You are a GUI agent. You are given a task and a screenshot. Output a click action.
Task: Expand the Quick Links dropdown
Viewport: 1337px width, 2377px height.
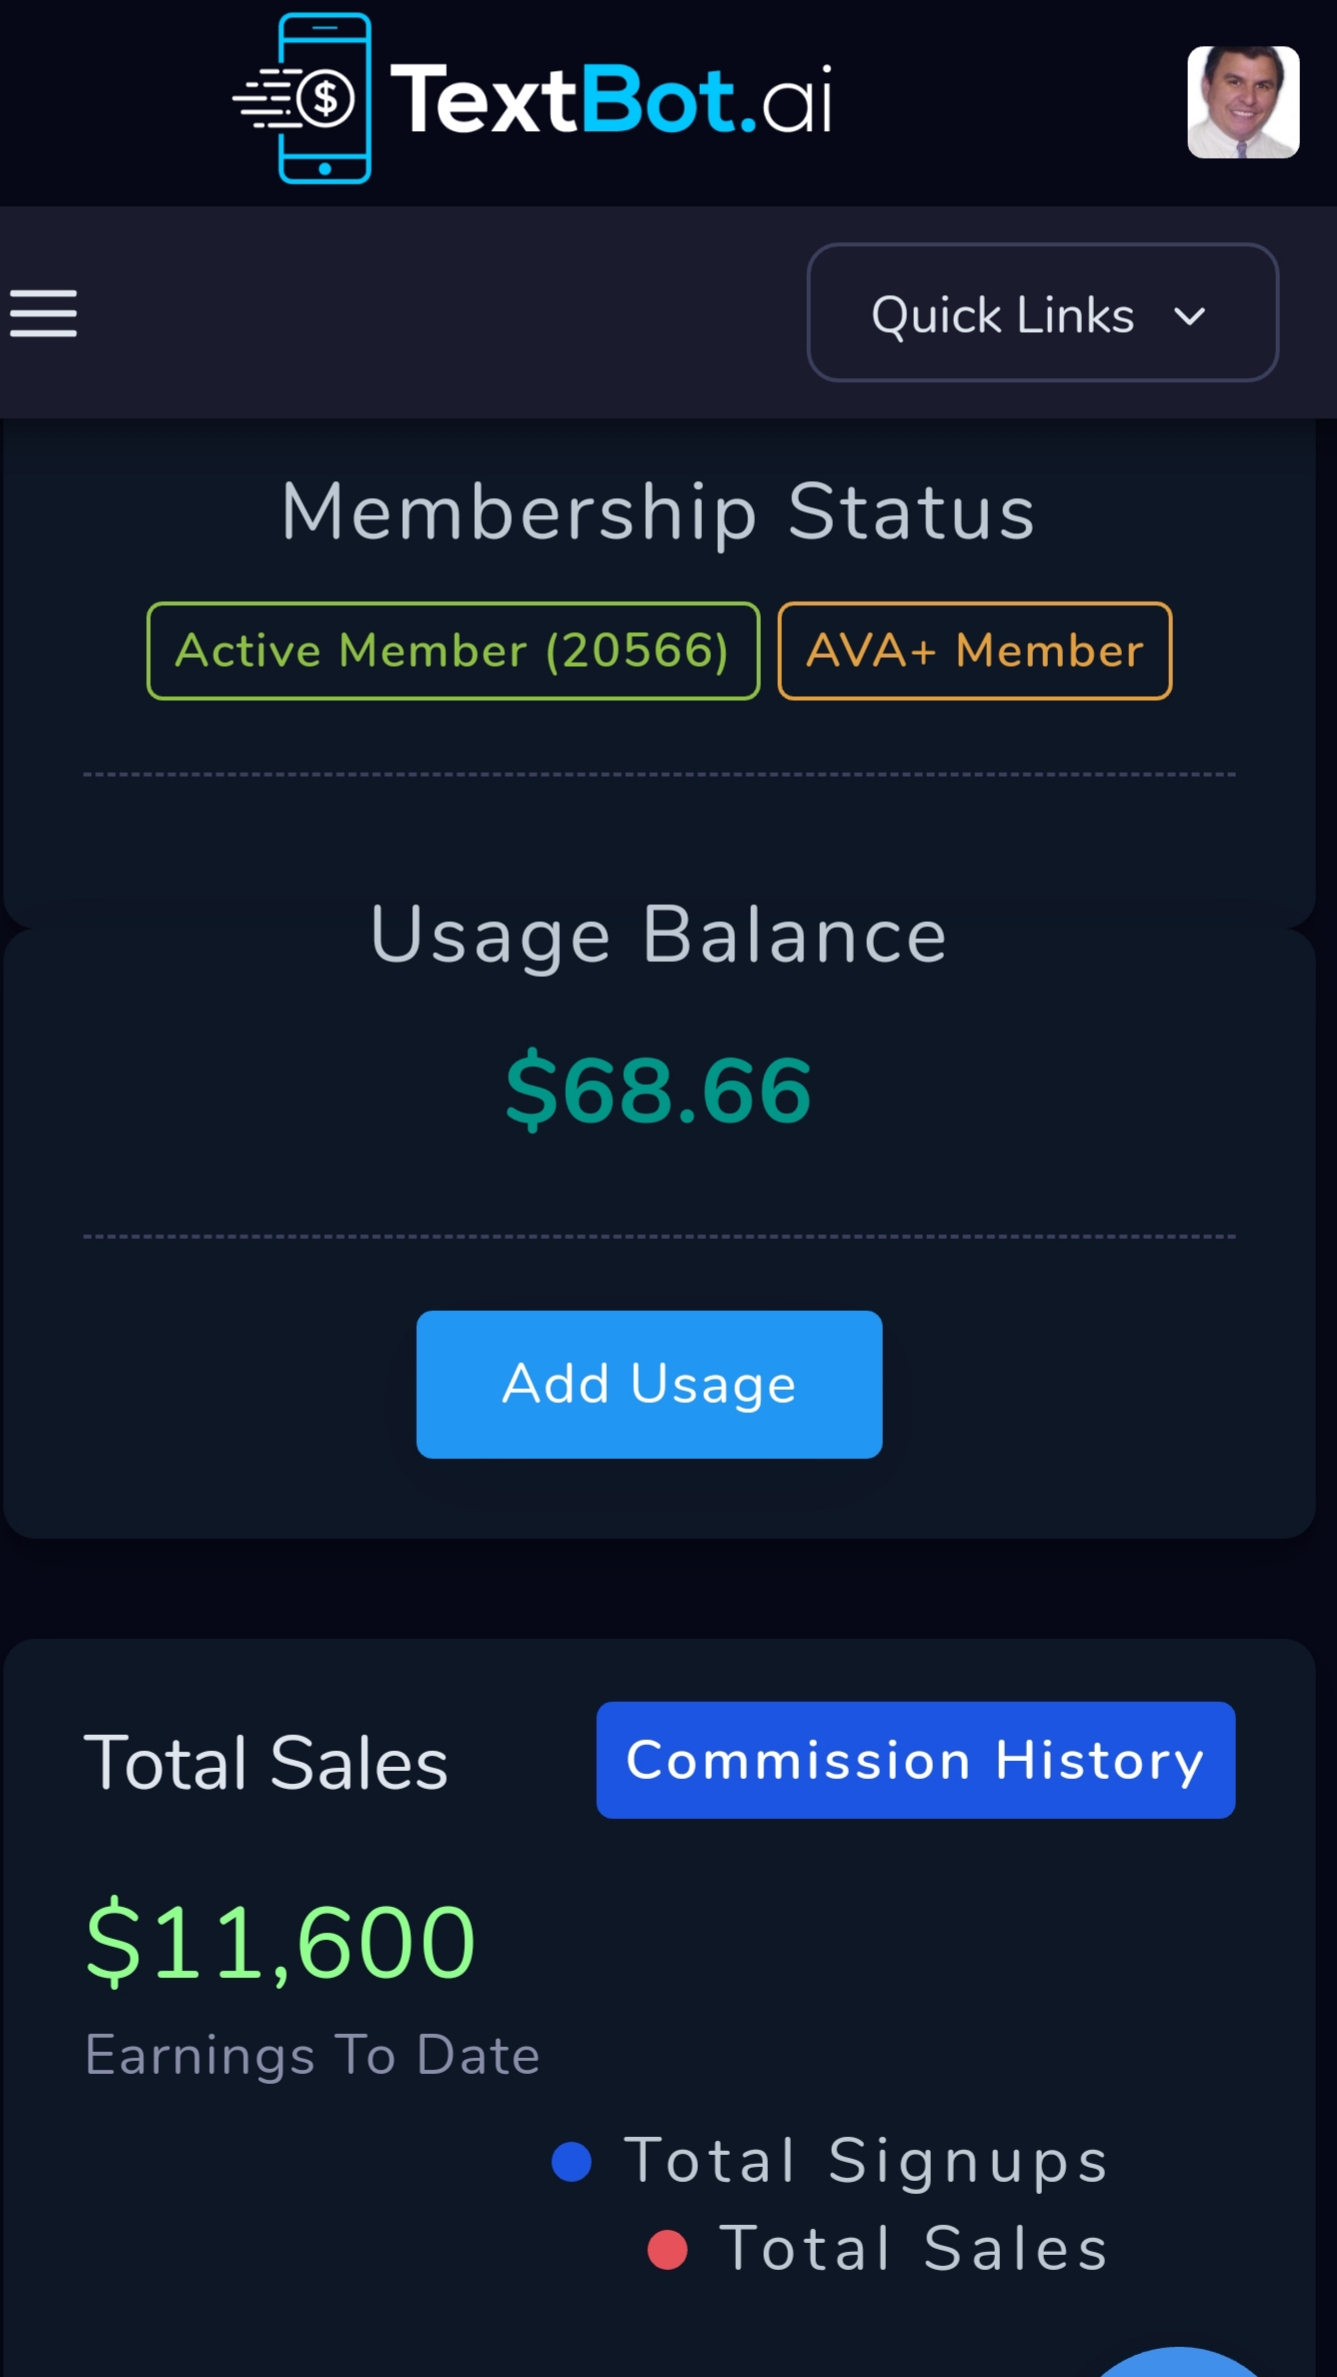[x=1041, y=313]
